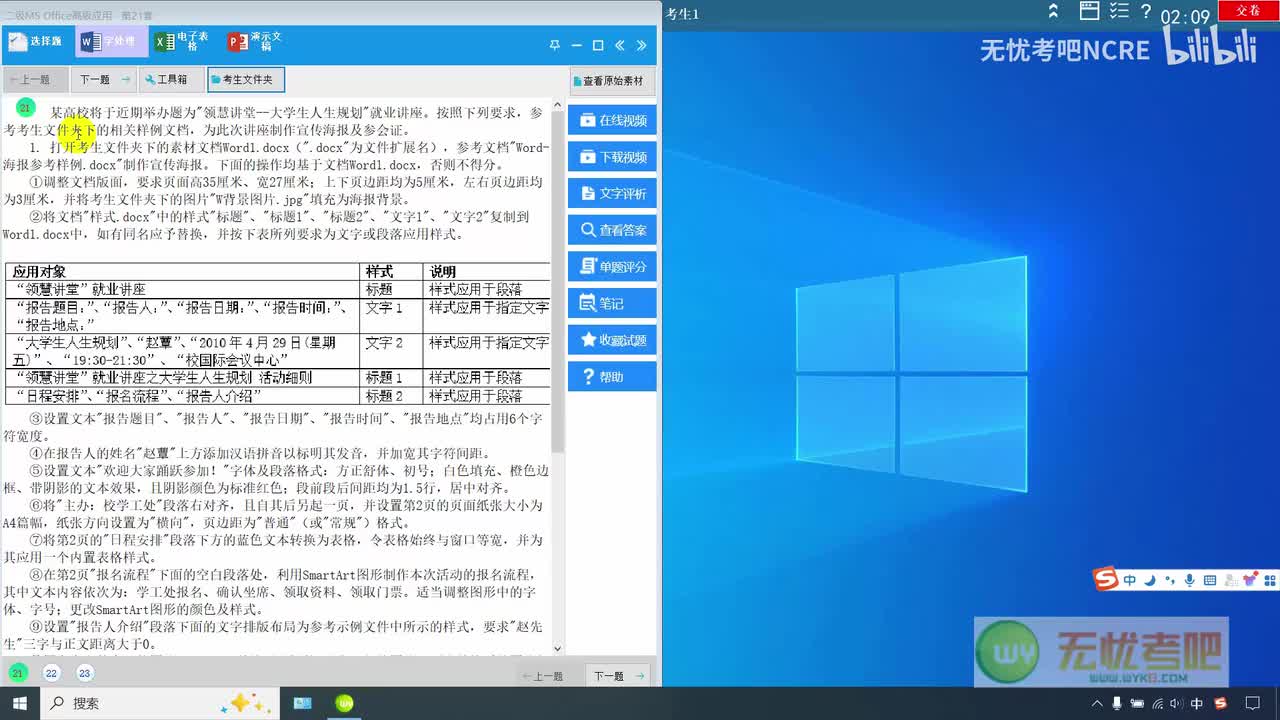Open soft keyboard on Sogou IME bar
This screenshot has height=720, width=1280.
coord(1210,580)
